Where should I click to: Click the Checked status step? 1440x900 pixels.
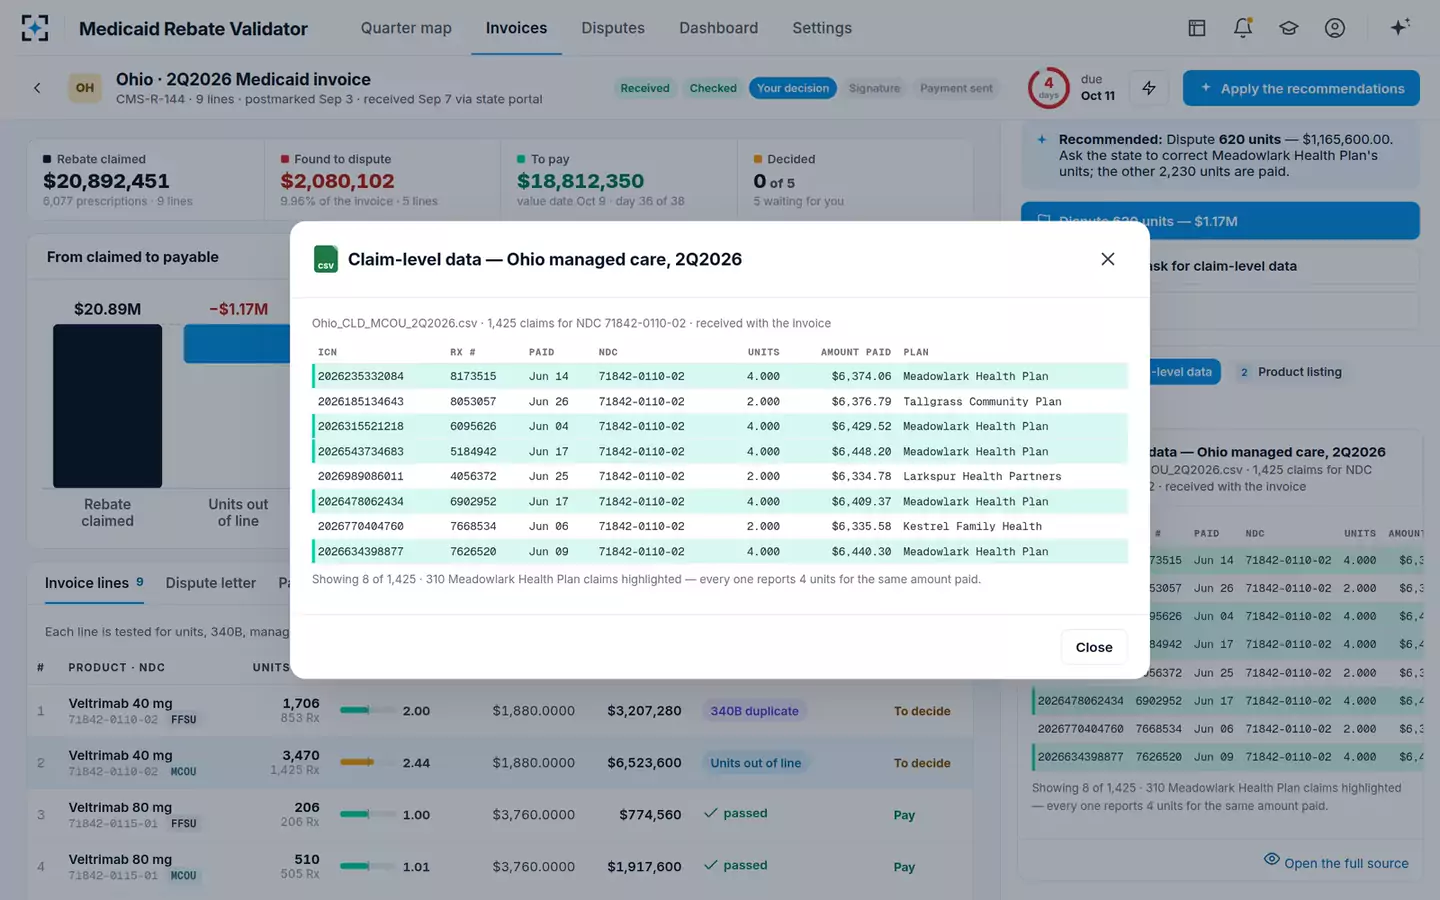[713, 88]
